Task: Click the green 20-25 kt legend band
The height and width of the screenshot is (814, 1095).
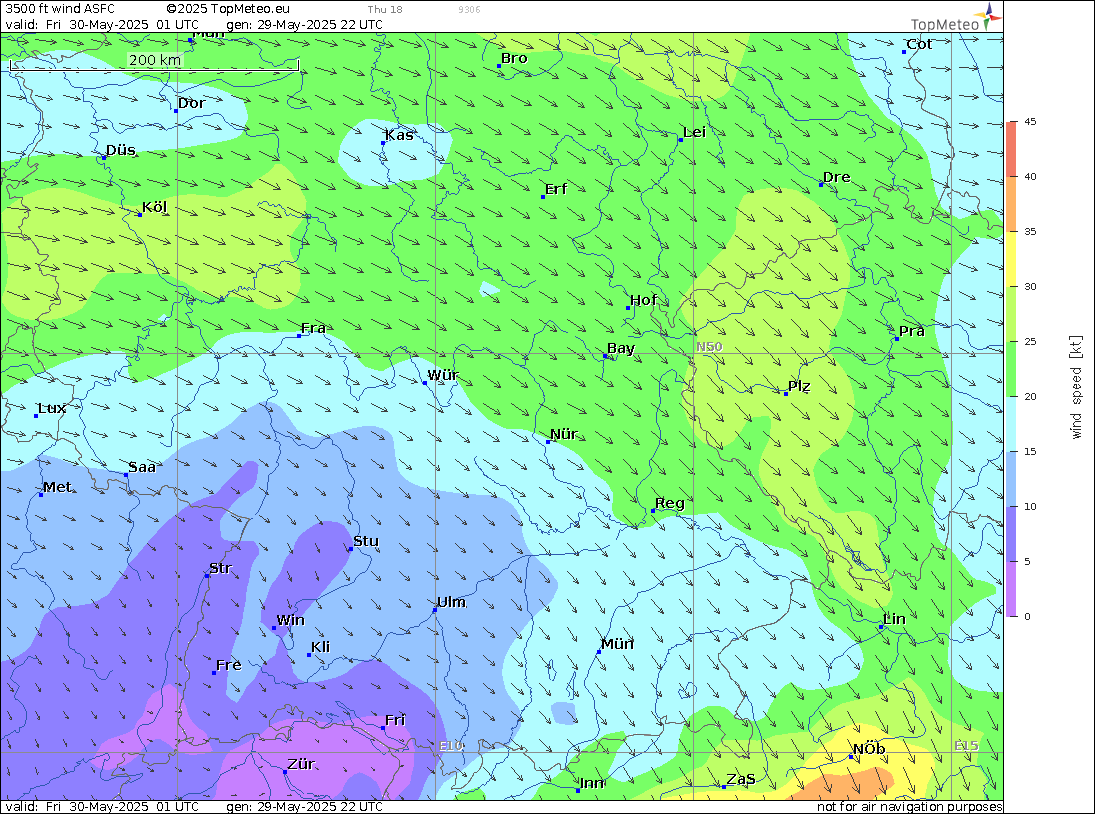Action: pos(1012,369)
